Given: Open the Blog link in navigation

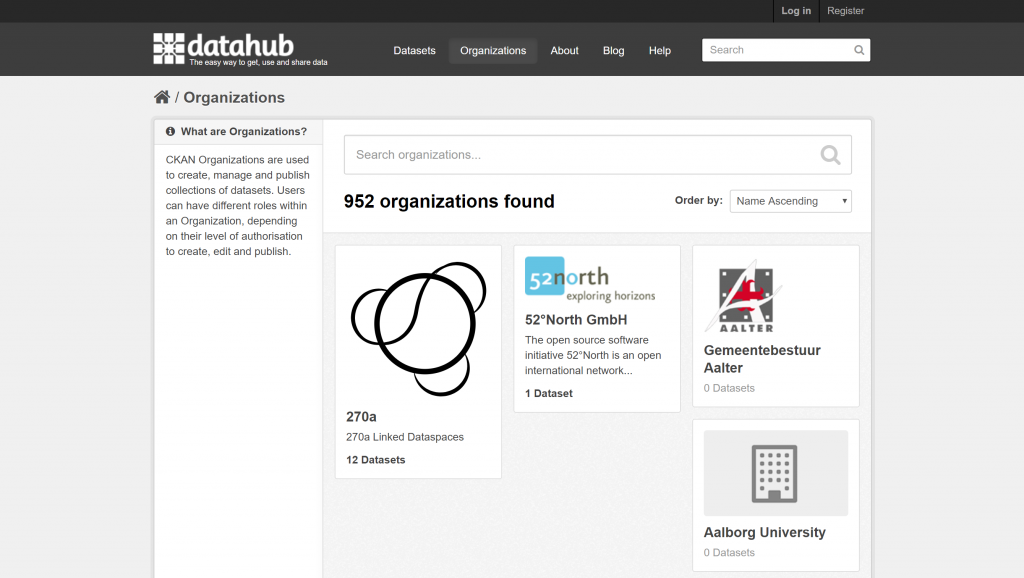Looking at the screenshot, I should pyautogui.click(x=613, y=51).
